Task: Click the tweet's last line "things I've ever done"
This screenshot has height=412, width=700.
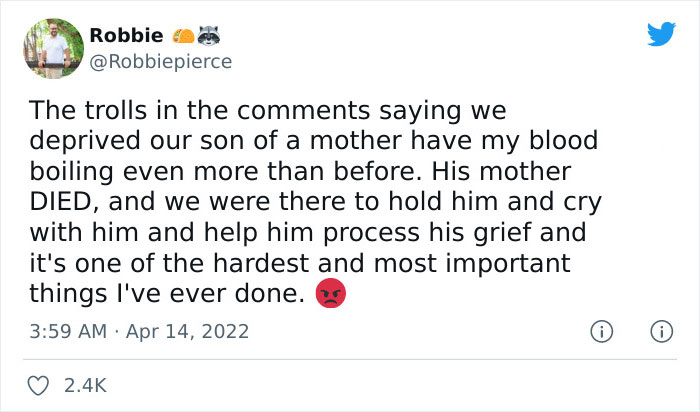Action: tap(166, 296)
